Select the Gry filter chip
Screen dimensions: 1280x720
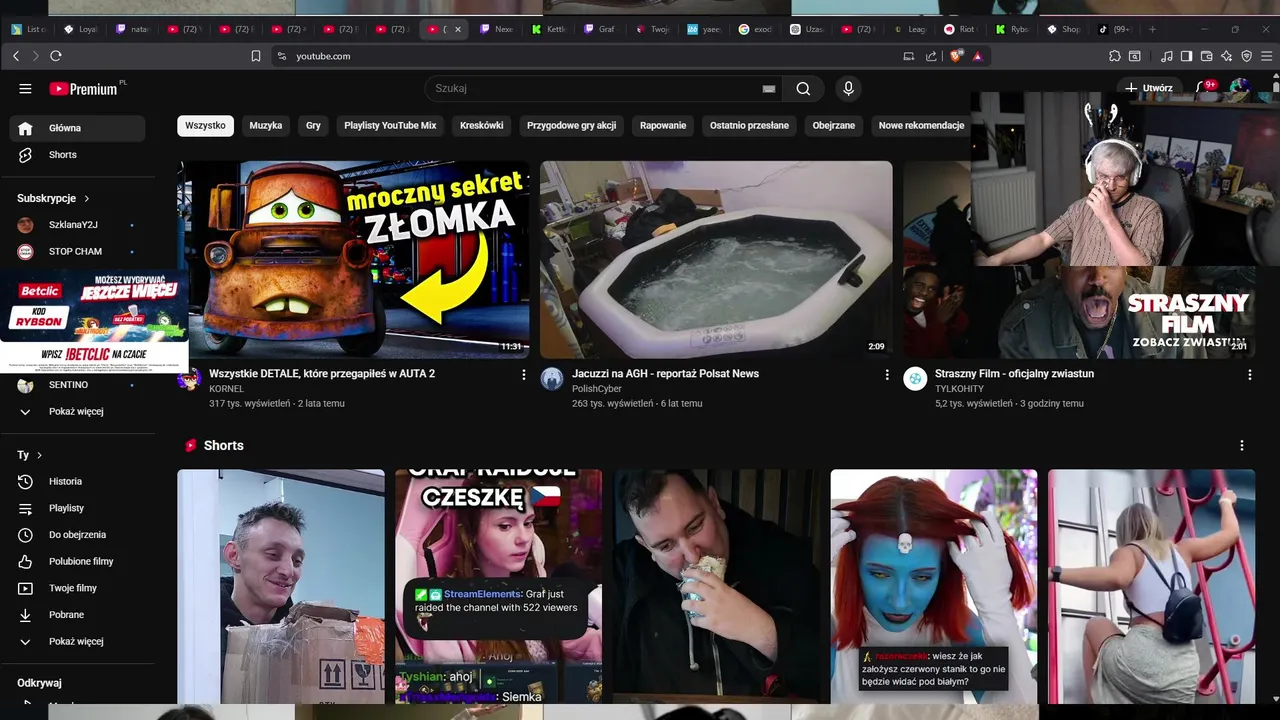point(313,125)
